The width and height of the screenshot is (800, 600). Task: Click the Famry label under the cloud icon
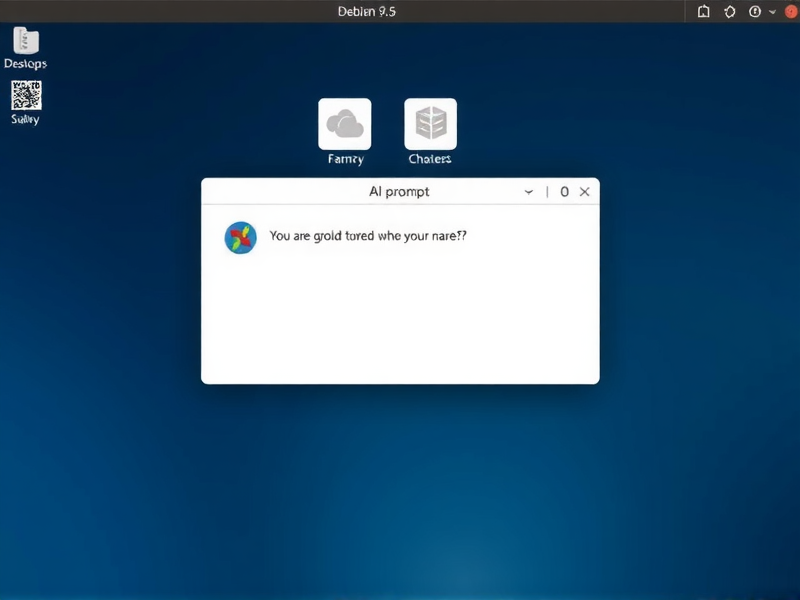(344, 158)
